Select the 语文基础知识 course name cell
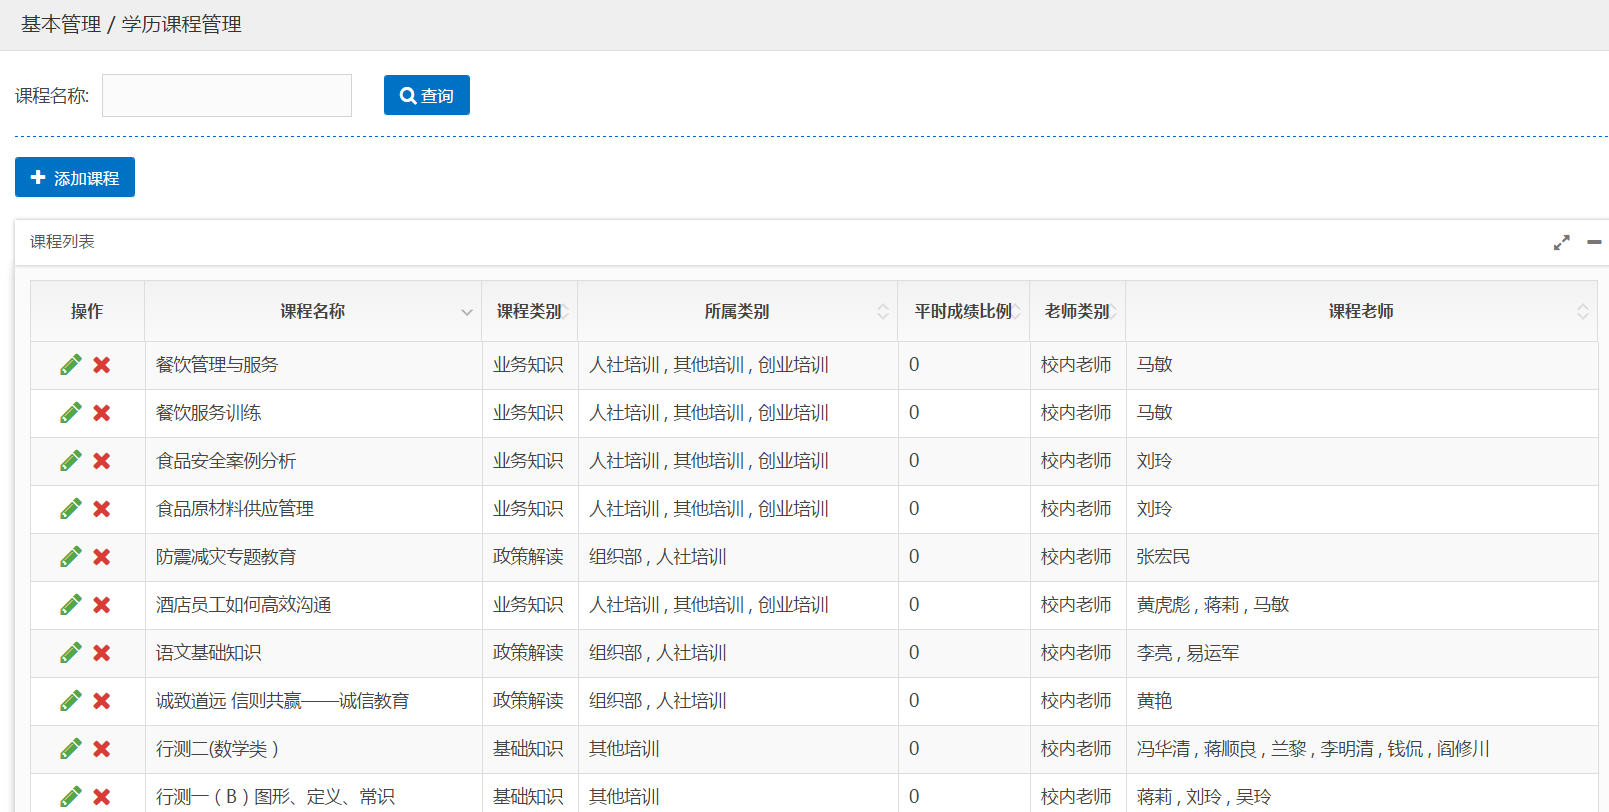 [x=313, y=653]
